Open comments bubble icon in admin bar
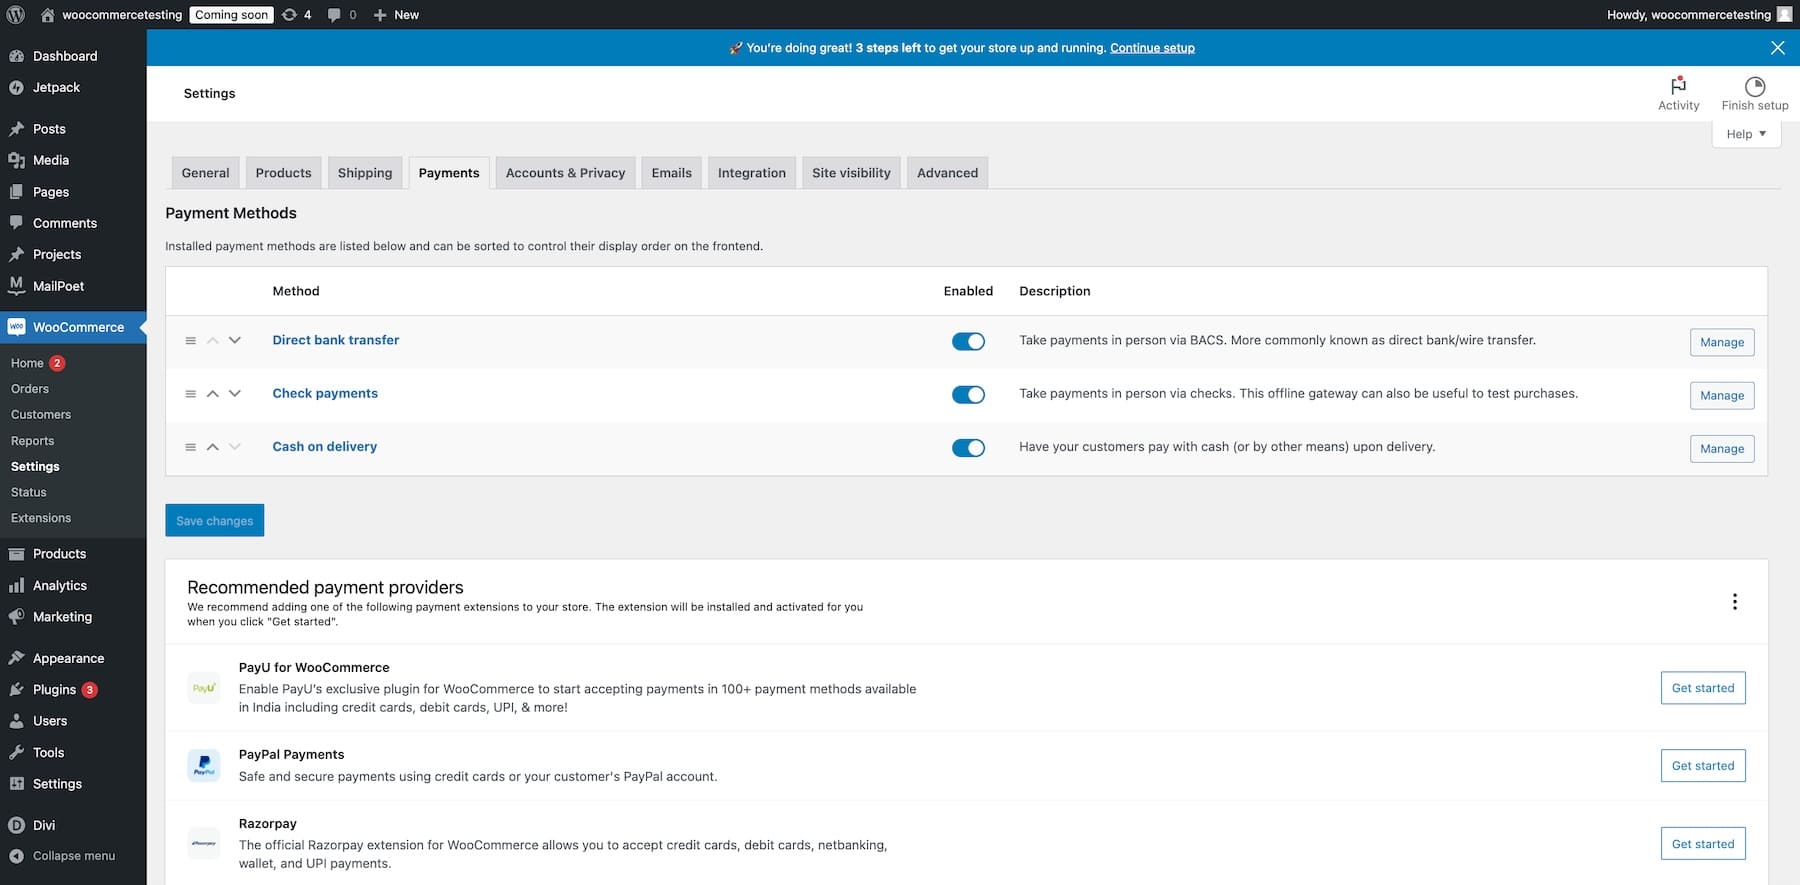Image resolution: width=1800 pixels, height=885 pixels. coord(334,15)
